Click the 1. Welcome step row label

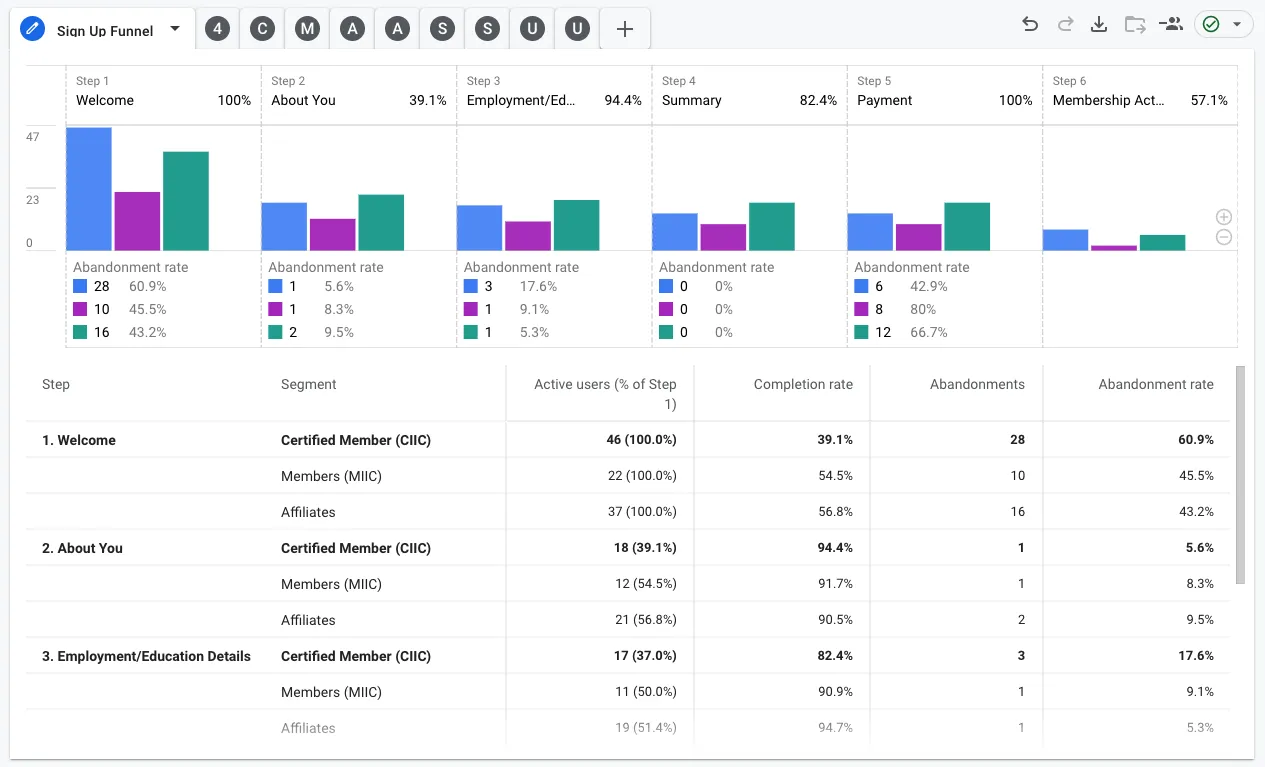point(79,440)
